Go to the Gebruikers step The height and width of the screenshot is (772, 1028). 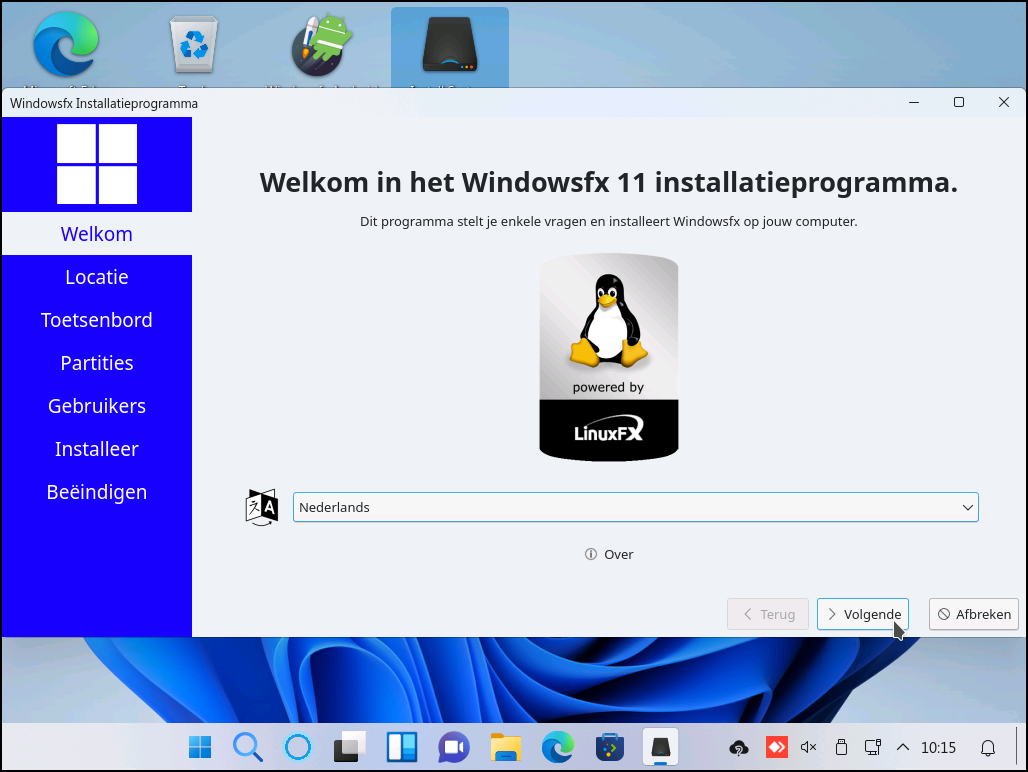[97, 406]
